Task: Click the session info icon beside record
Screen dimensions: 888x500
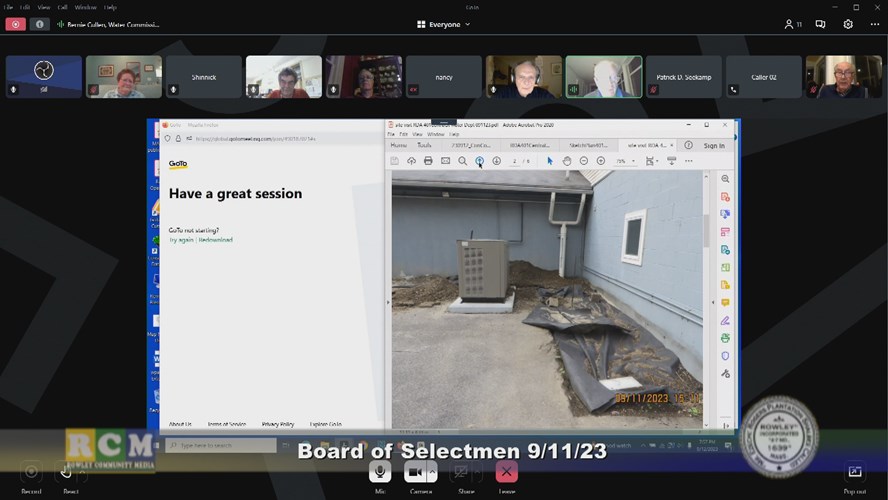Action: (x=39, y=24)
